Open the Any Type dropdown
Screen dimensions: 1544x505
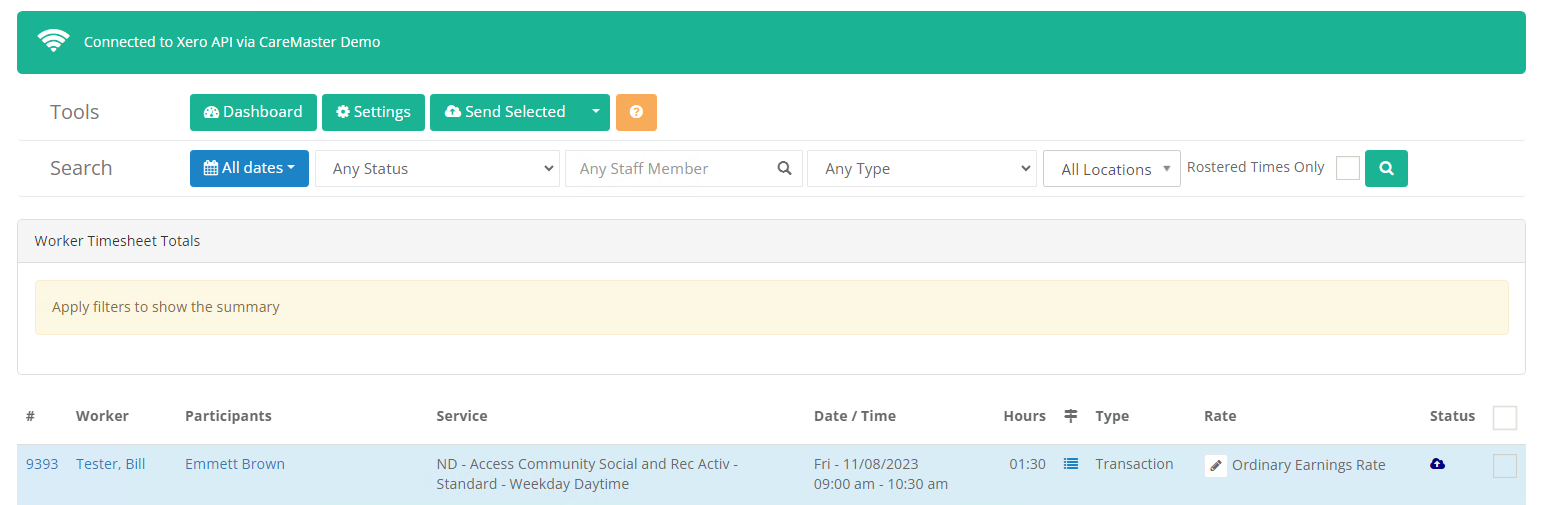pos(922,168)
